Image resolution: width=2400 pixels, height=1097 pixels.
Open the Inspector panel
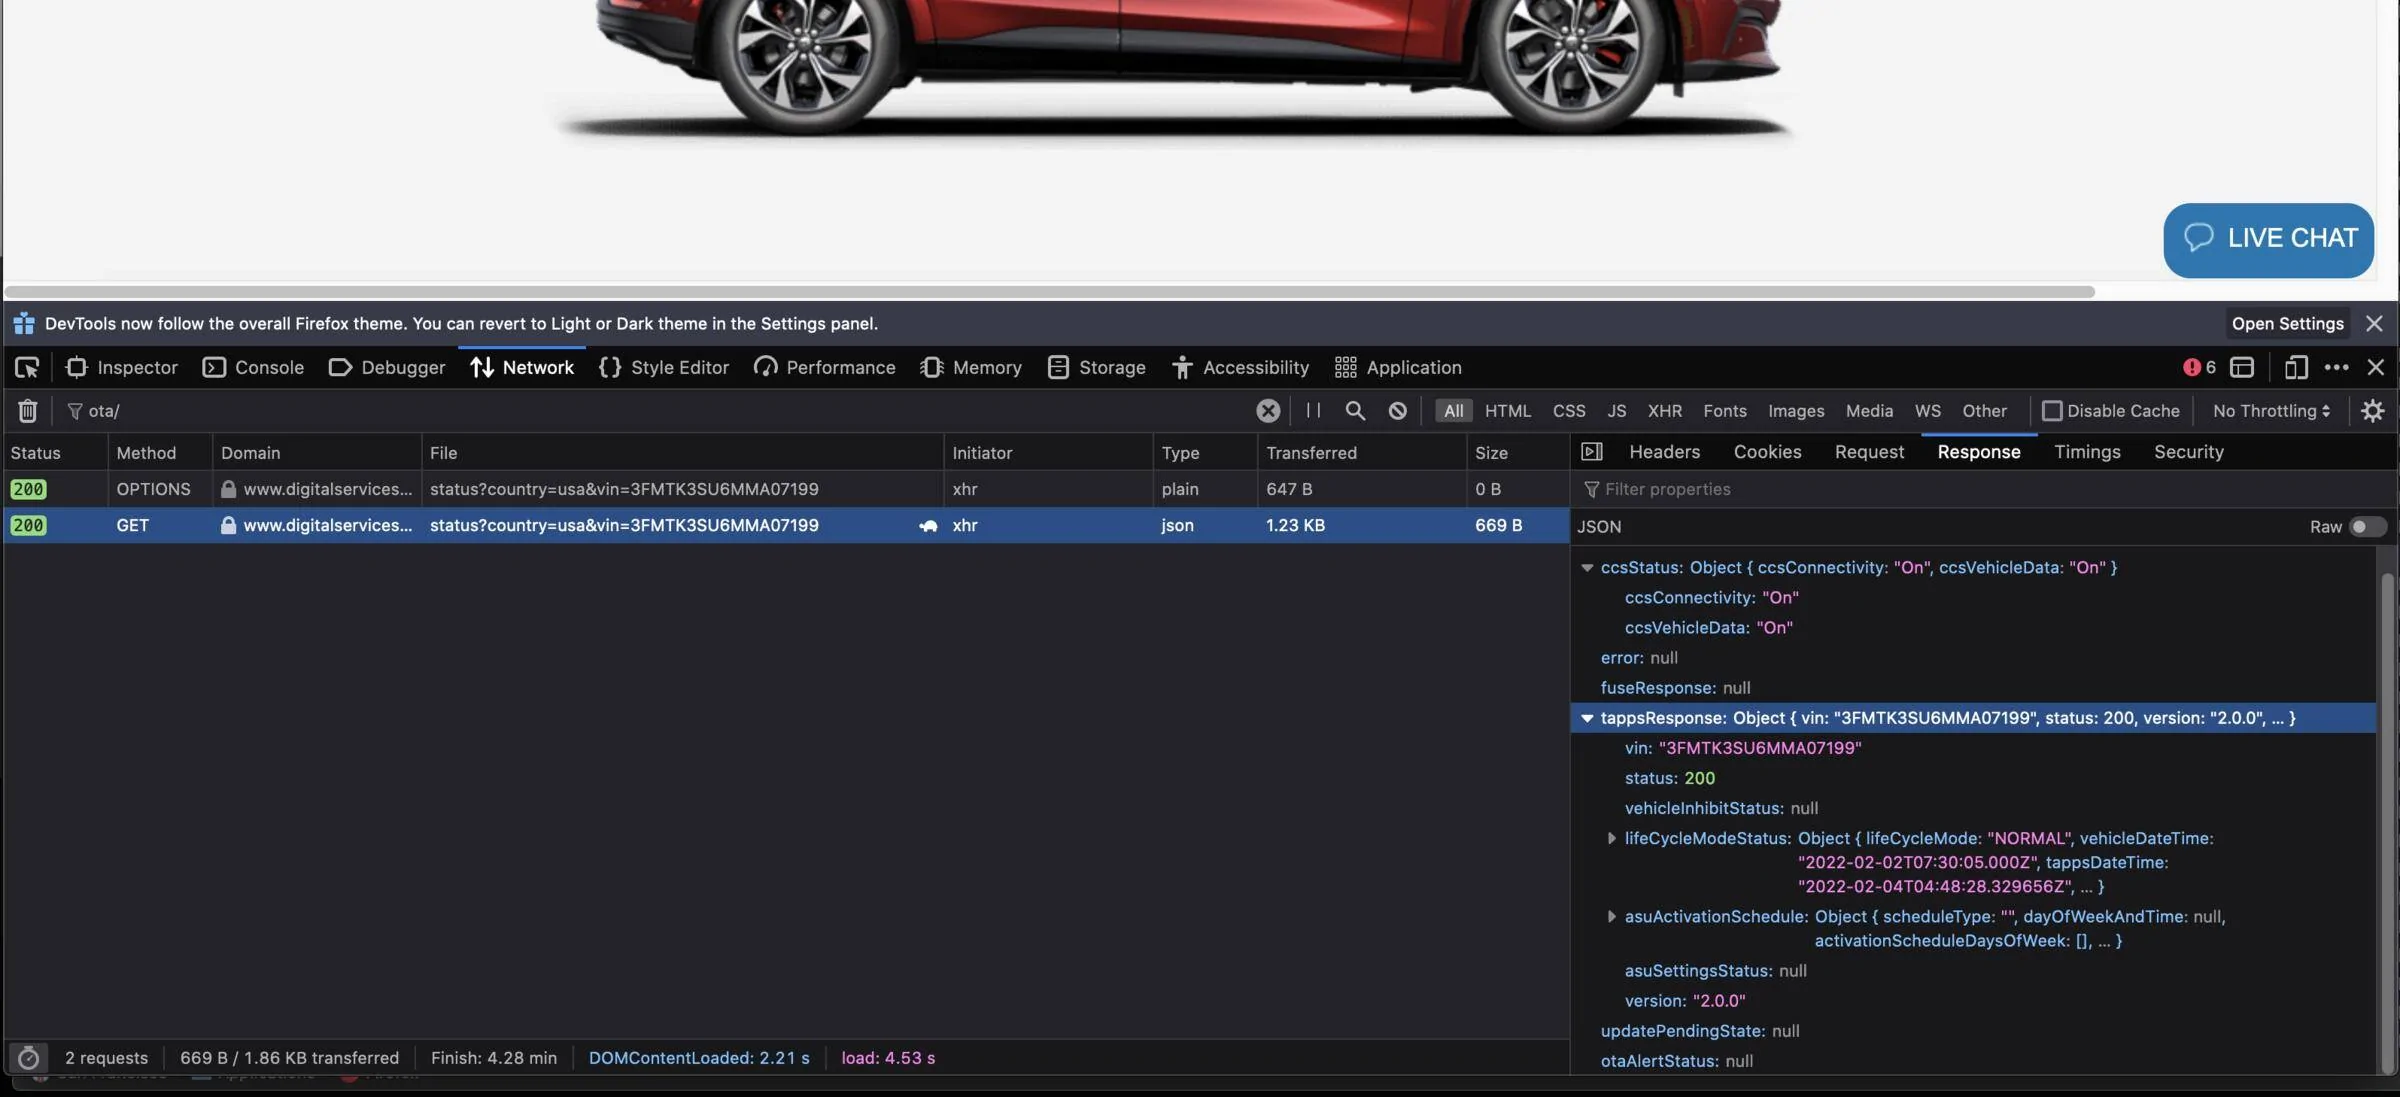121,368
